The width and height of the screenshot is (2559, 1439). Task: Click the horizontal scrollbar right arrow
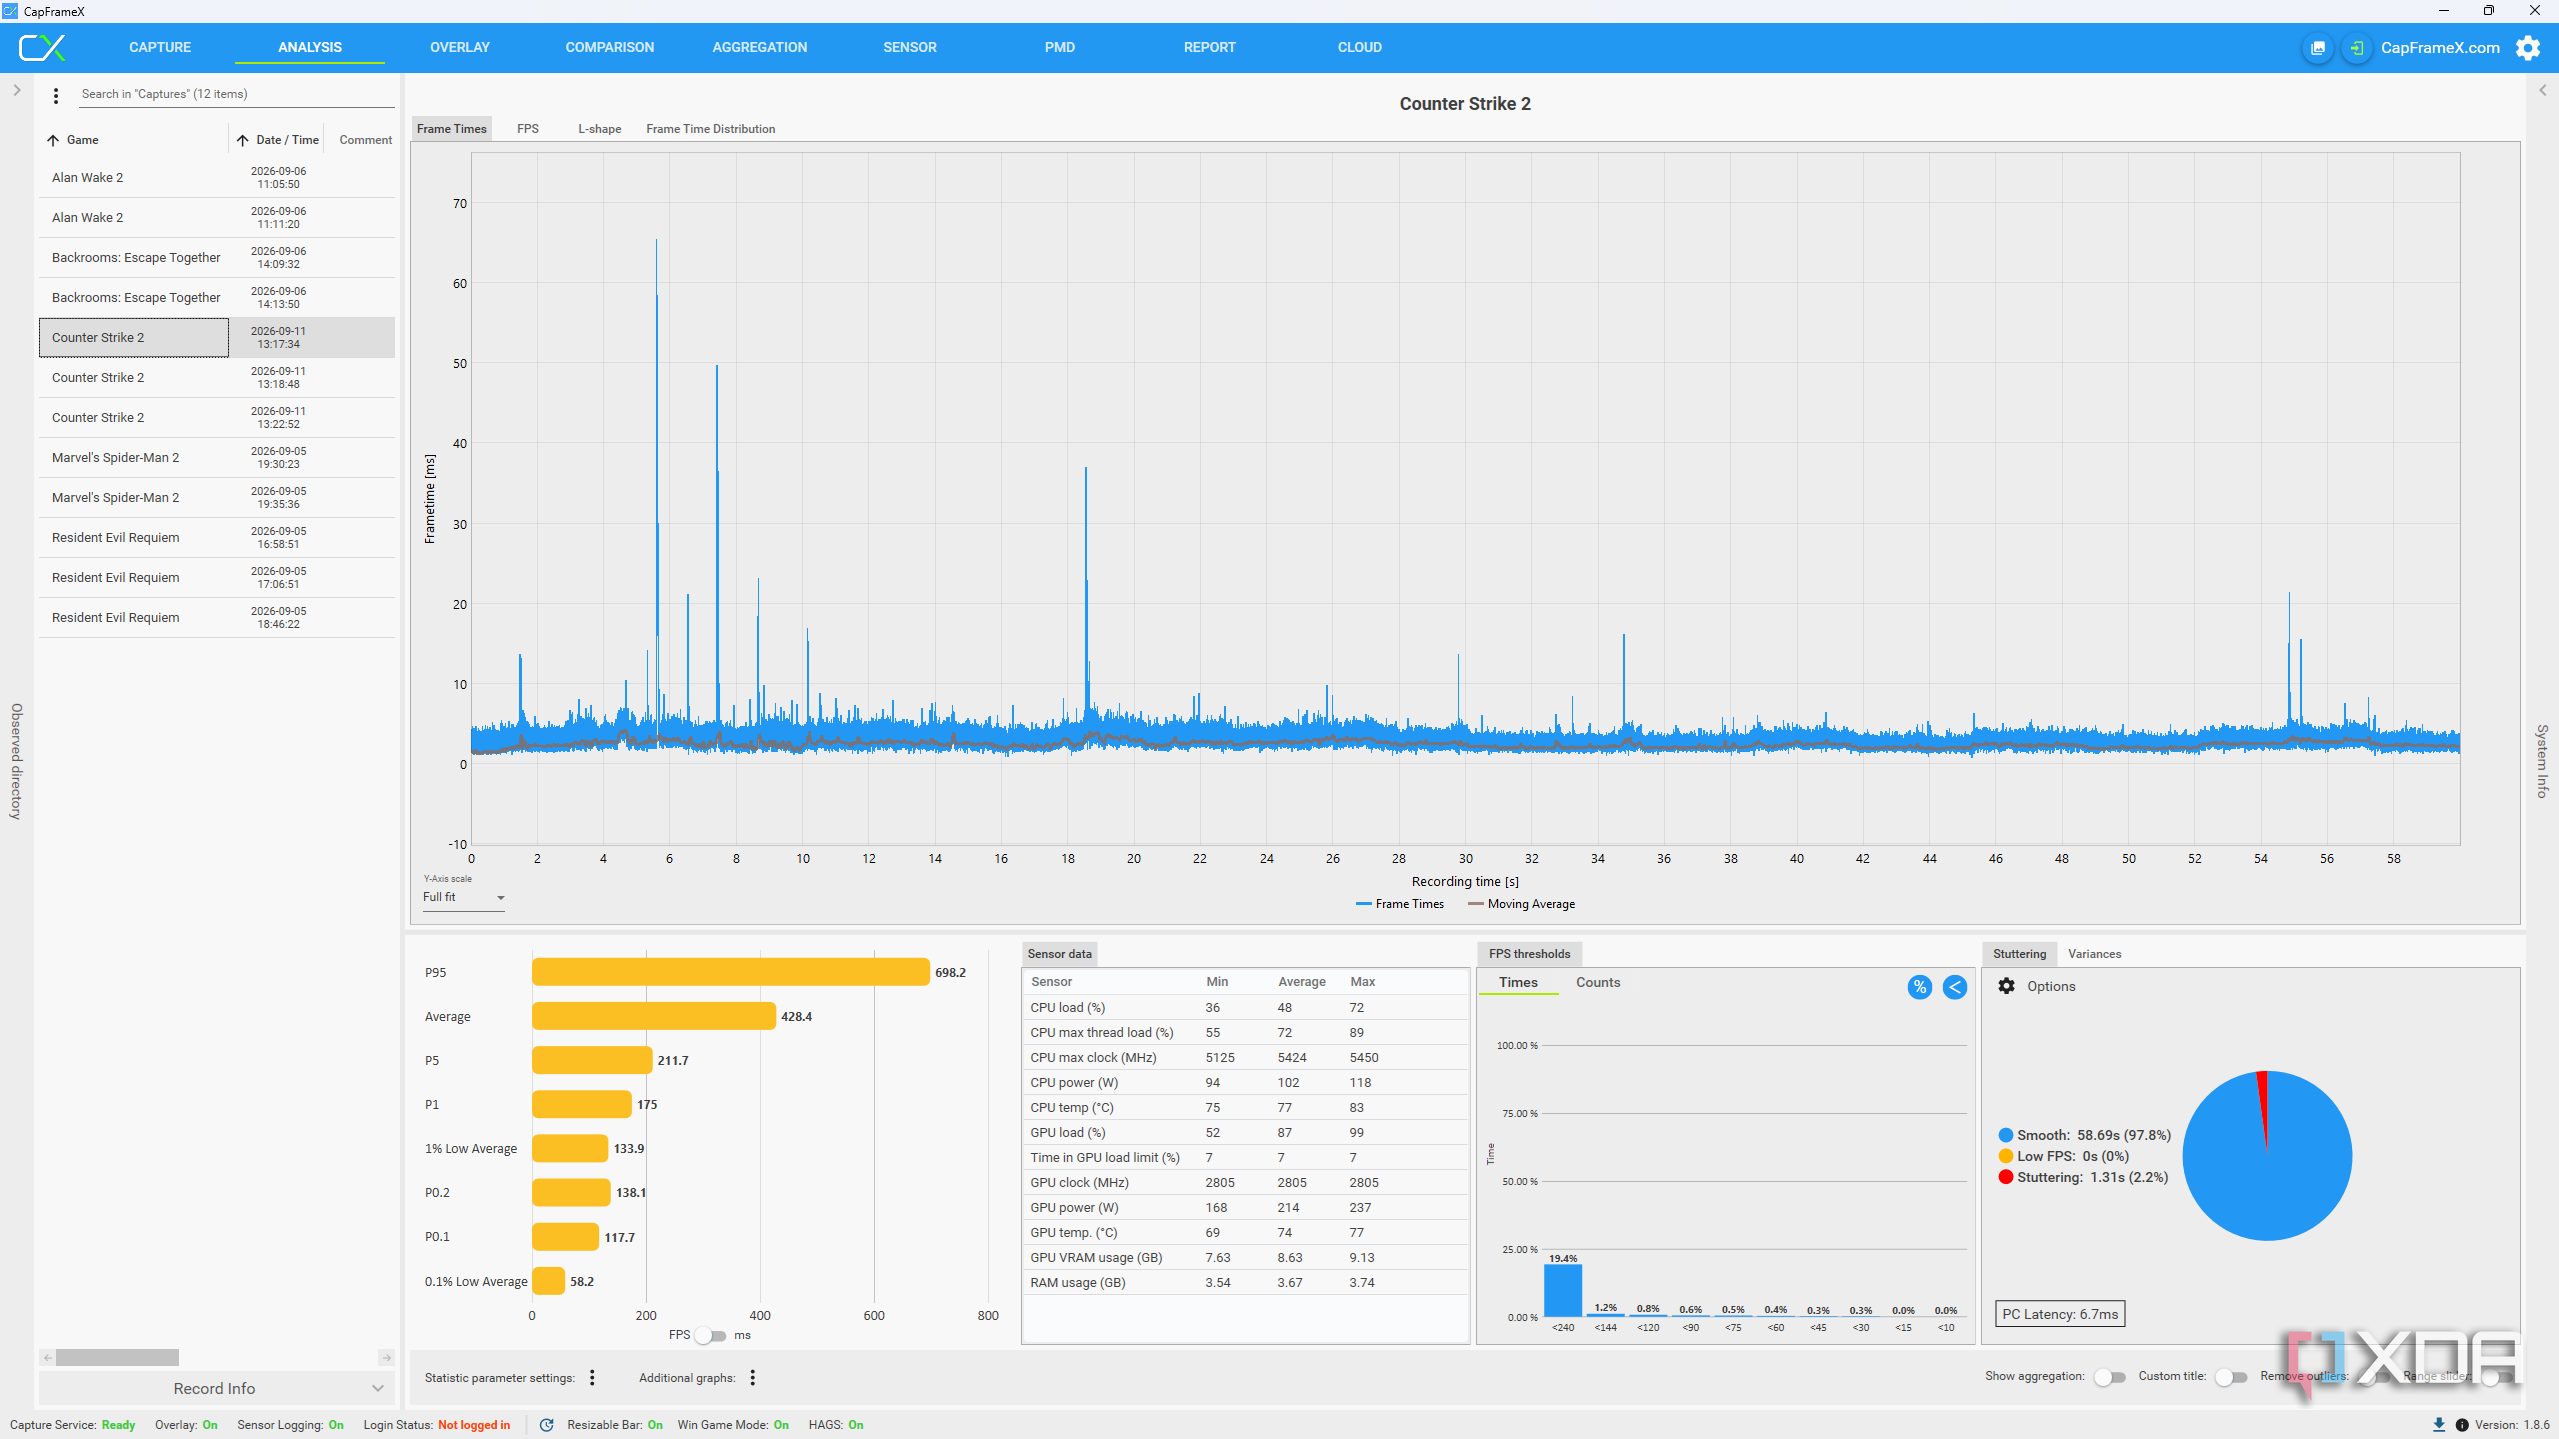pos(386,1357)
